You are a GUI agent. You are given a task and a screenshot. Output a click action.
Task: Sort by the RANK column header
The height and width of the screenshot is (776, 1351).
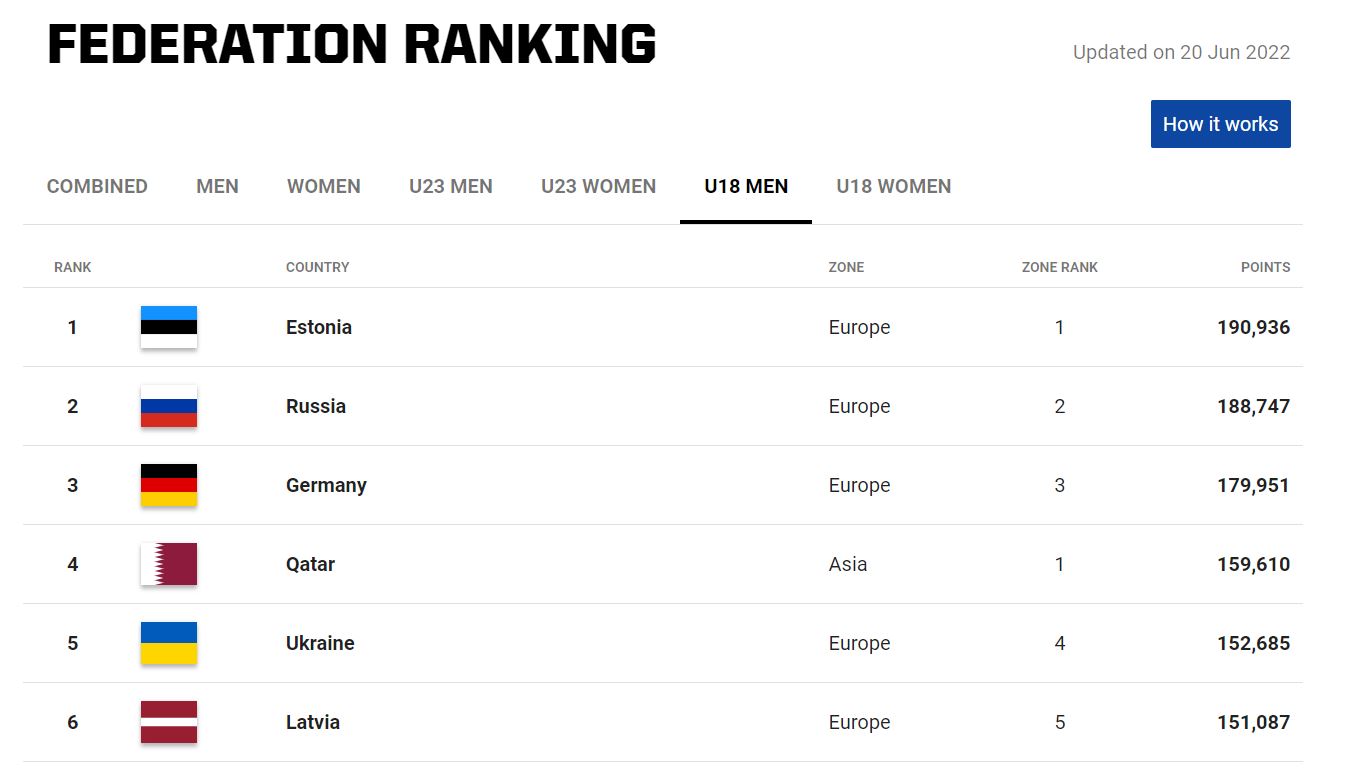pos(72,267)
